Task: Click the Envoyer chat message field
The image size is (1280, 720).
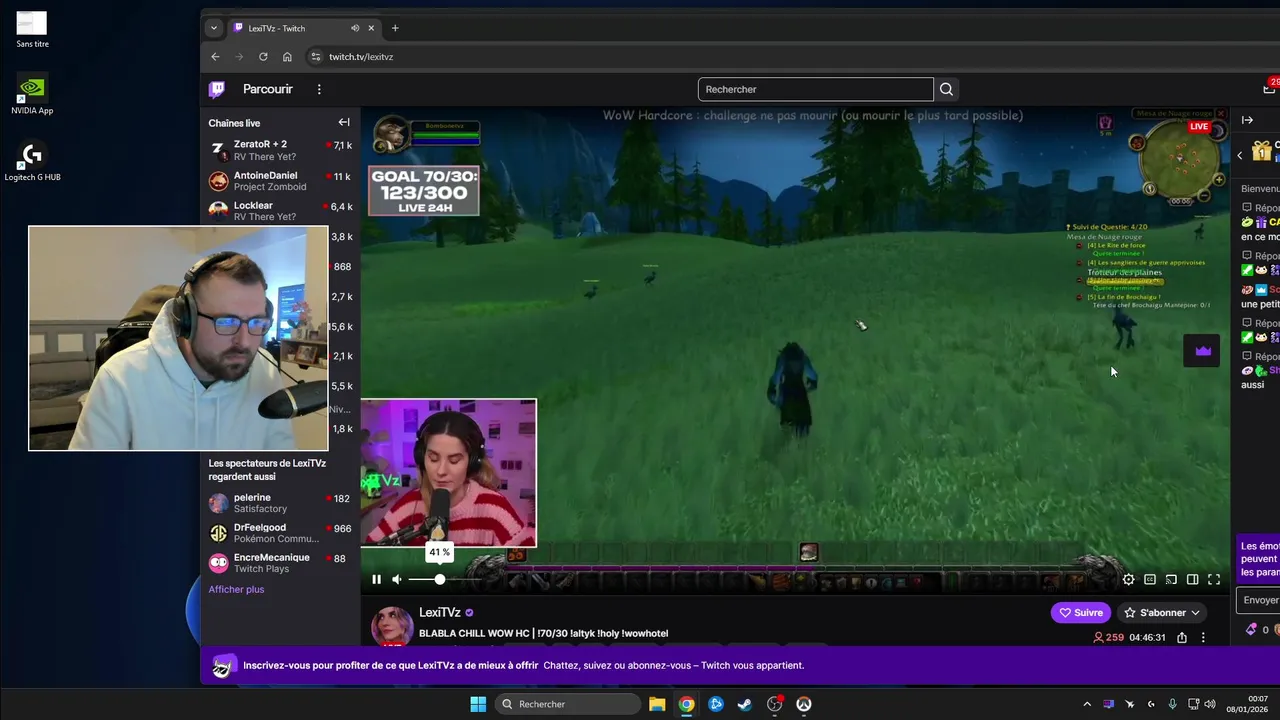Action: pyautogui.click(x=1259, y=600)
